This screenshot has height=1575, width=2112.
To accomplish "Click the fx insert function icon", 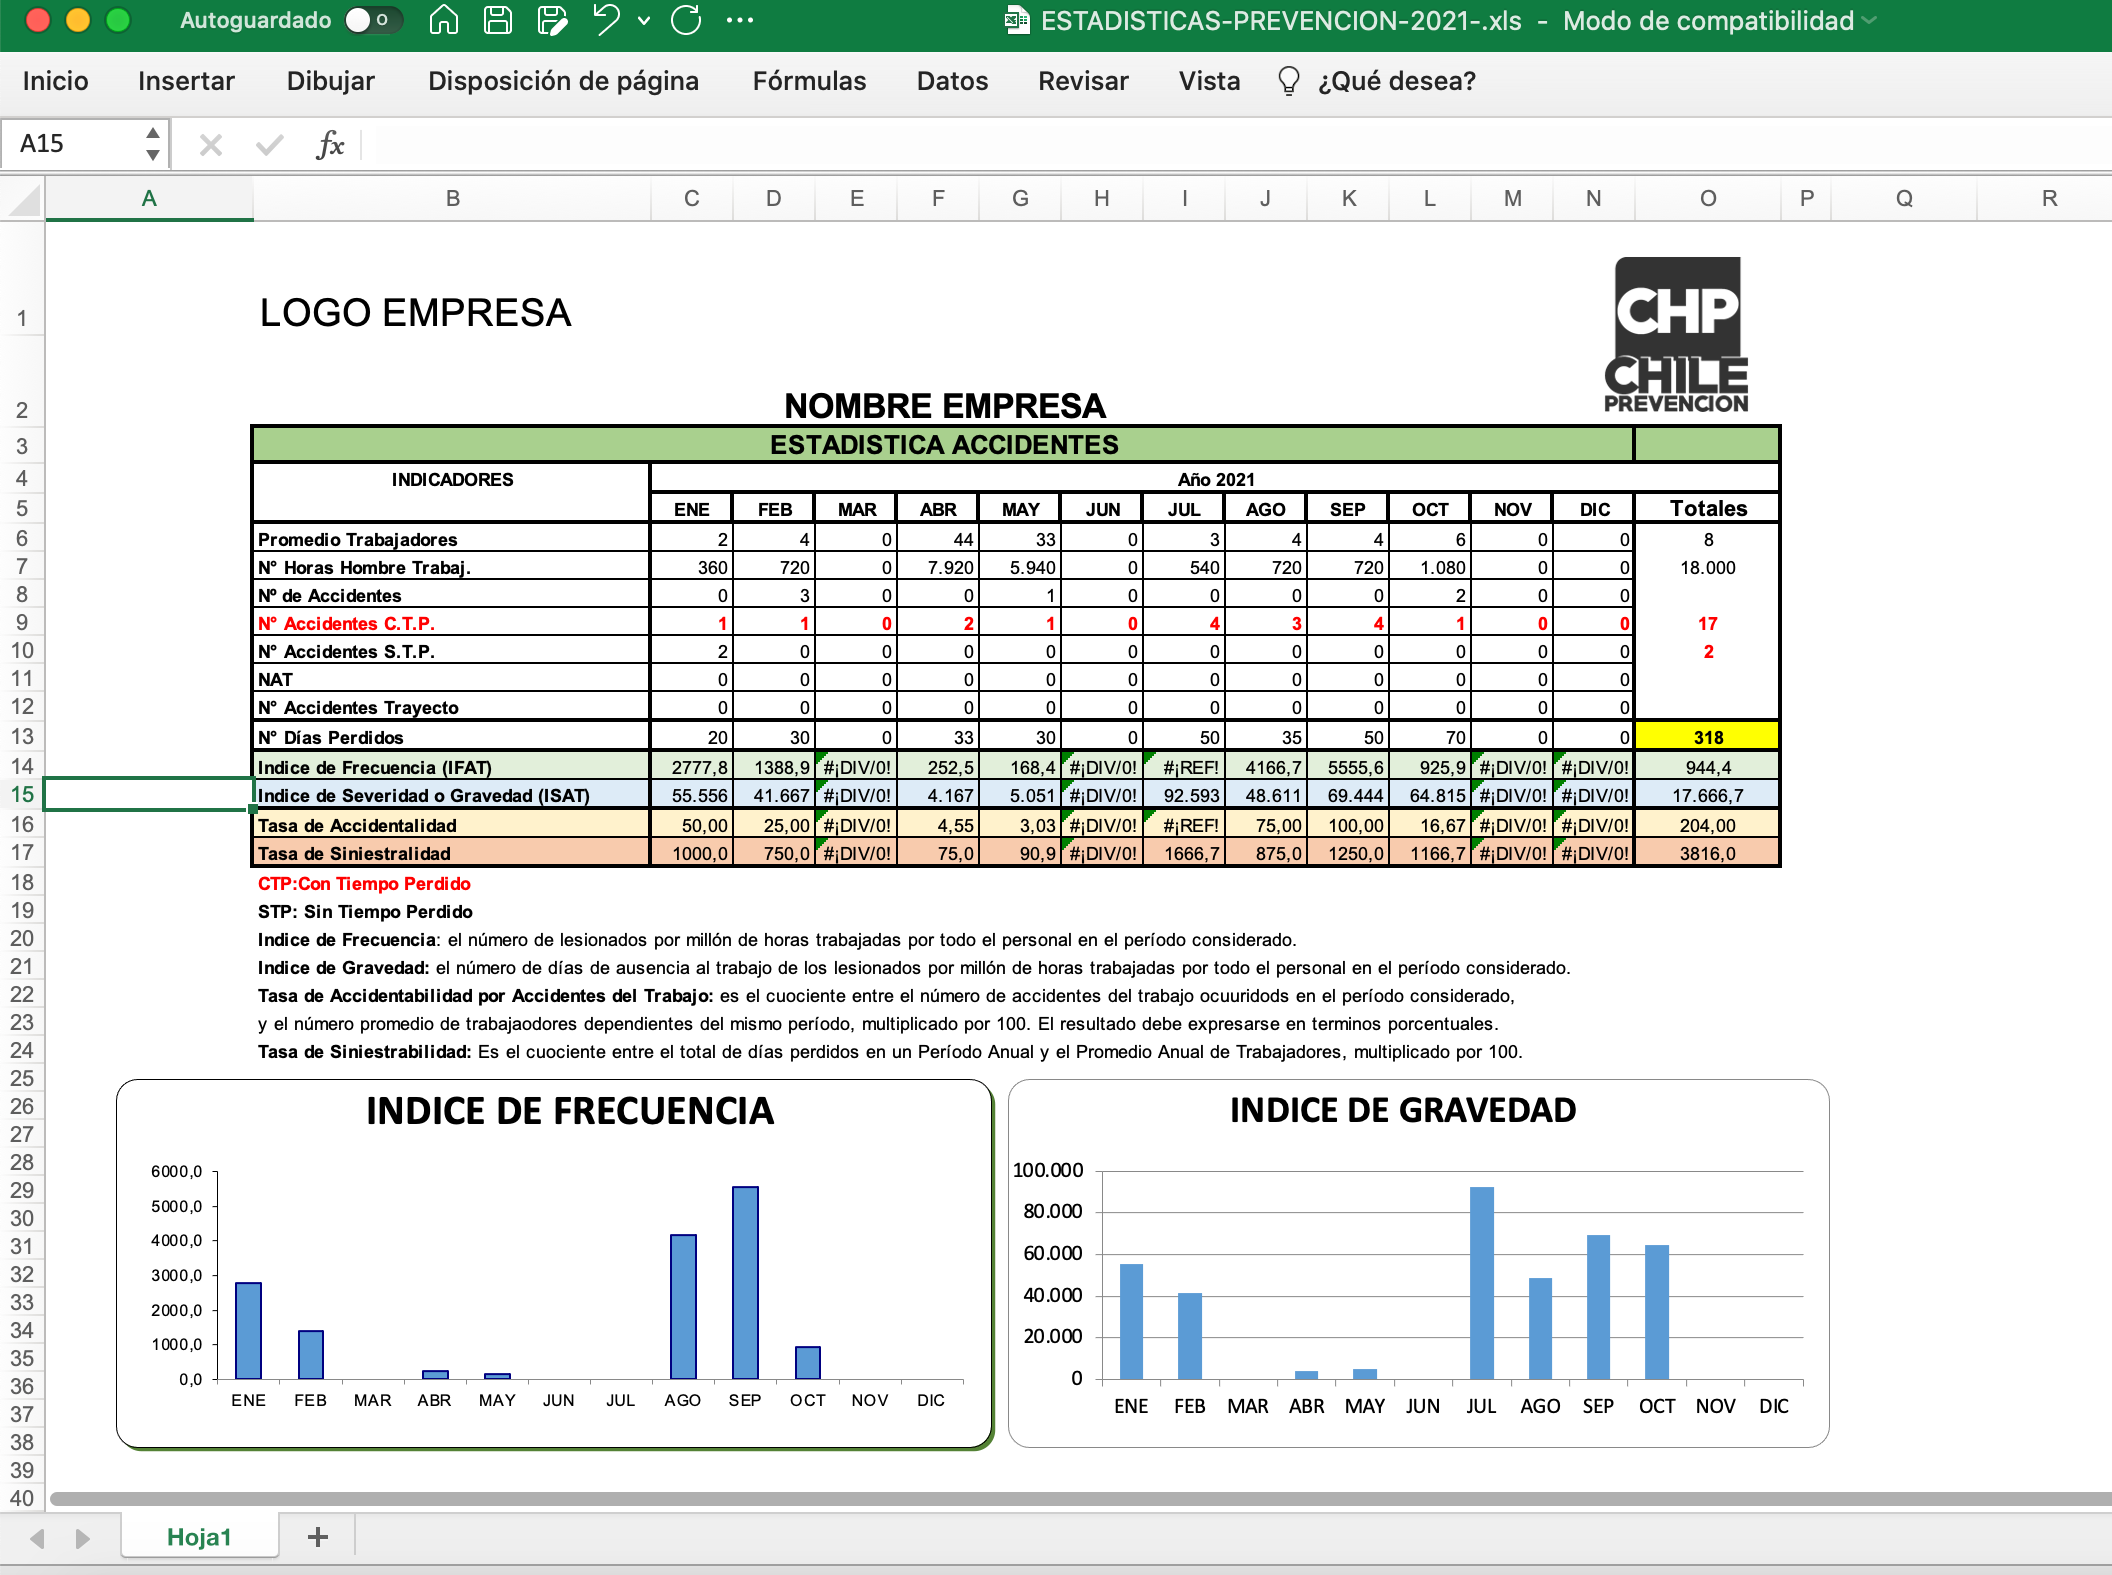I will coord(329,145).
